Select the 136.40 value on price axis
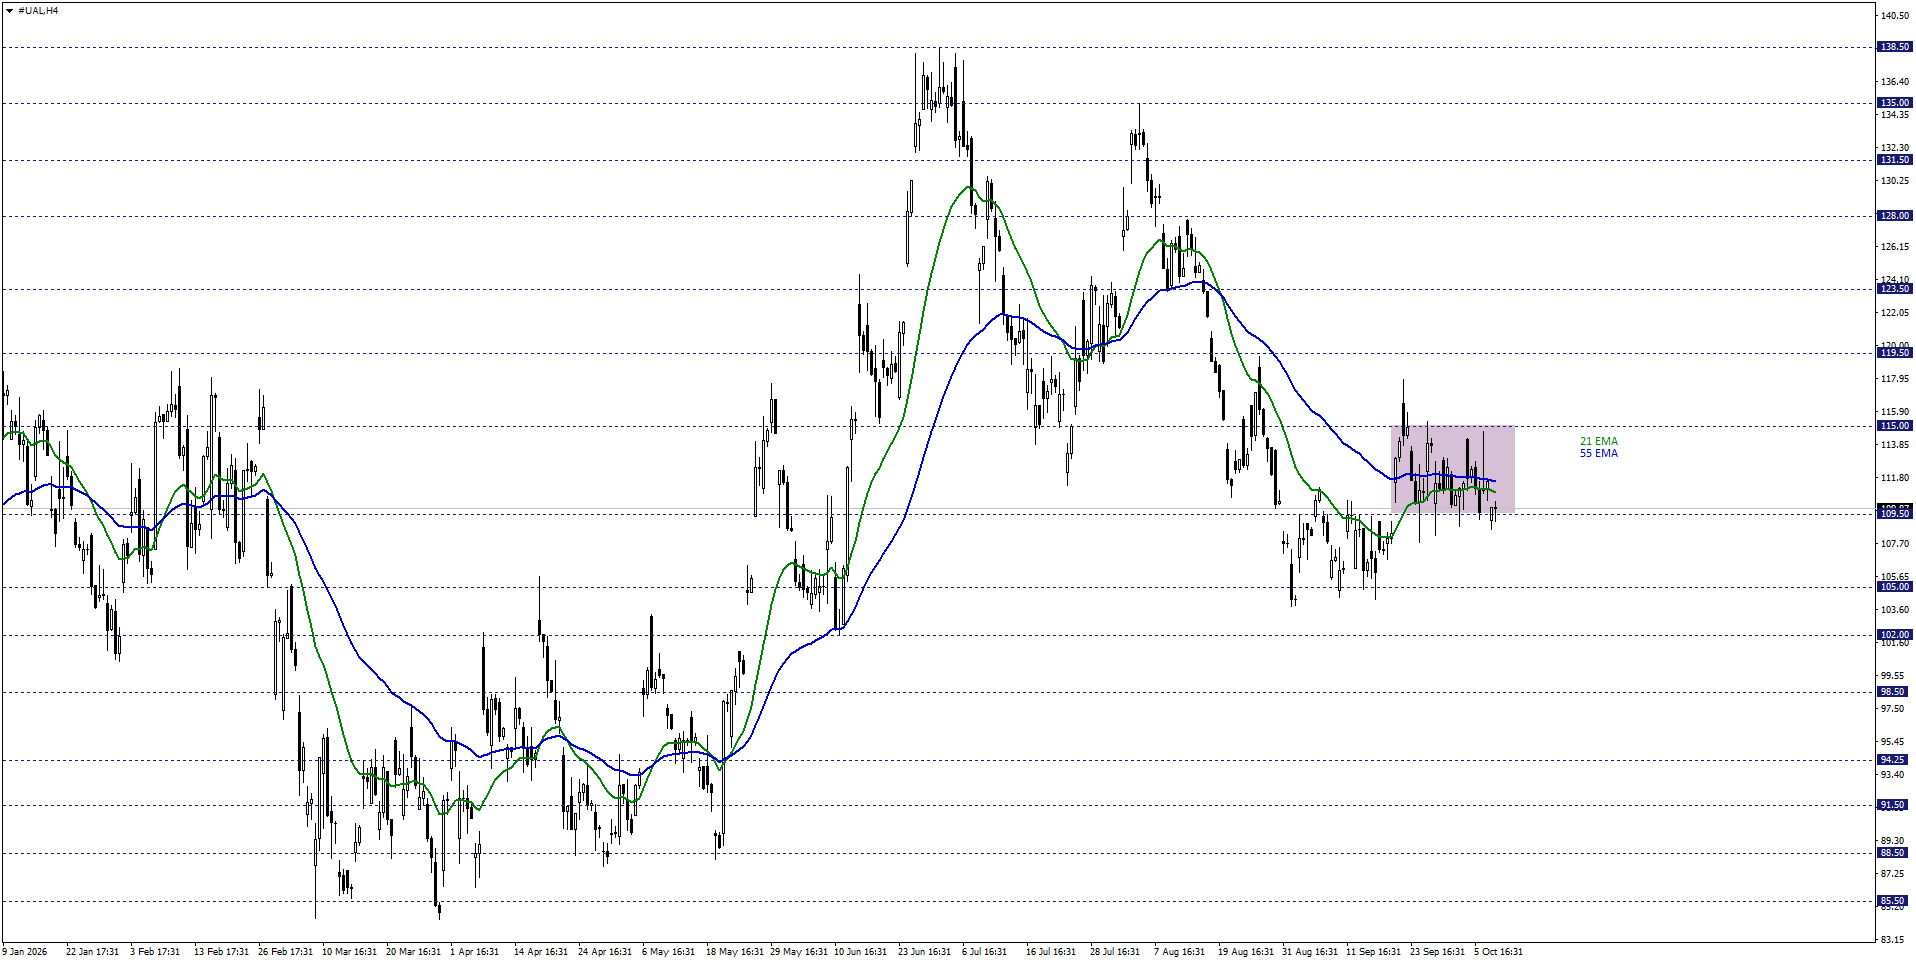 point(1895,82)
